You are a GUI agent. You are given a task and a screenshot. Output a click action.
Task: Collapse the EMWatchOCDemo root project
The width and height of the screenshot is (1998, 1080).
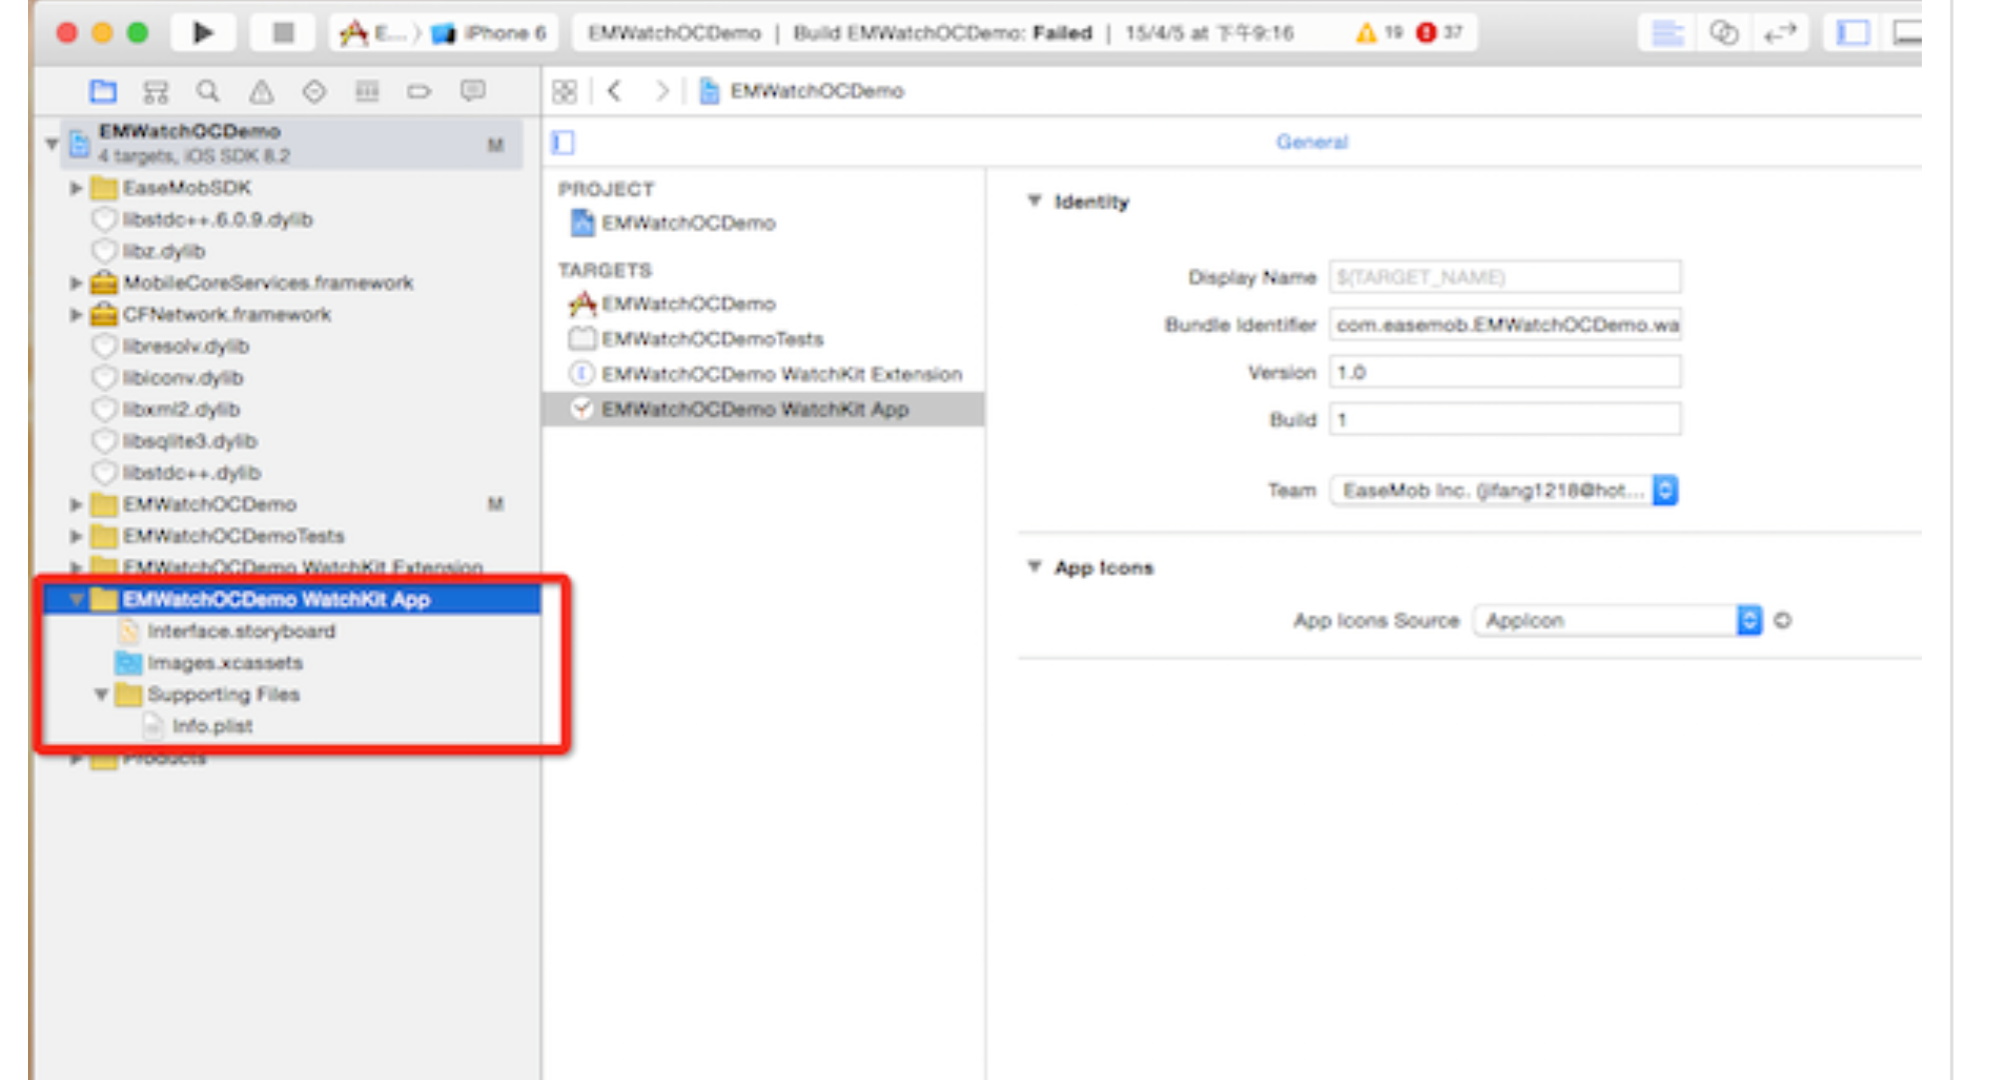click(x=52, y=144)
